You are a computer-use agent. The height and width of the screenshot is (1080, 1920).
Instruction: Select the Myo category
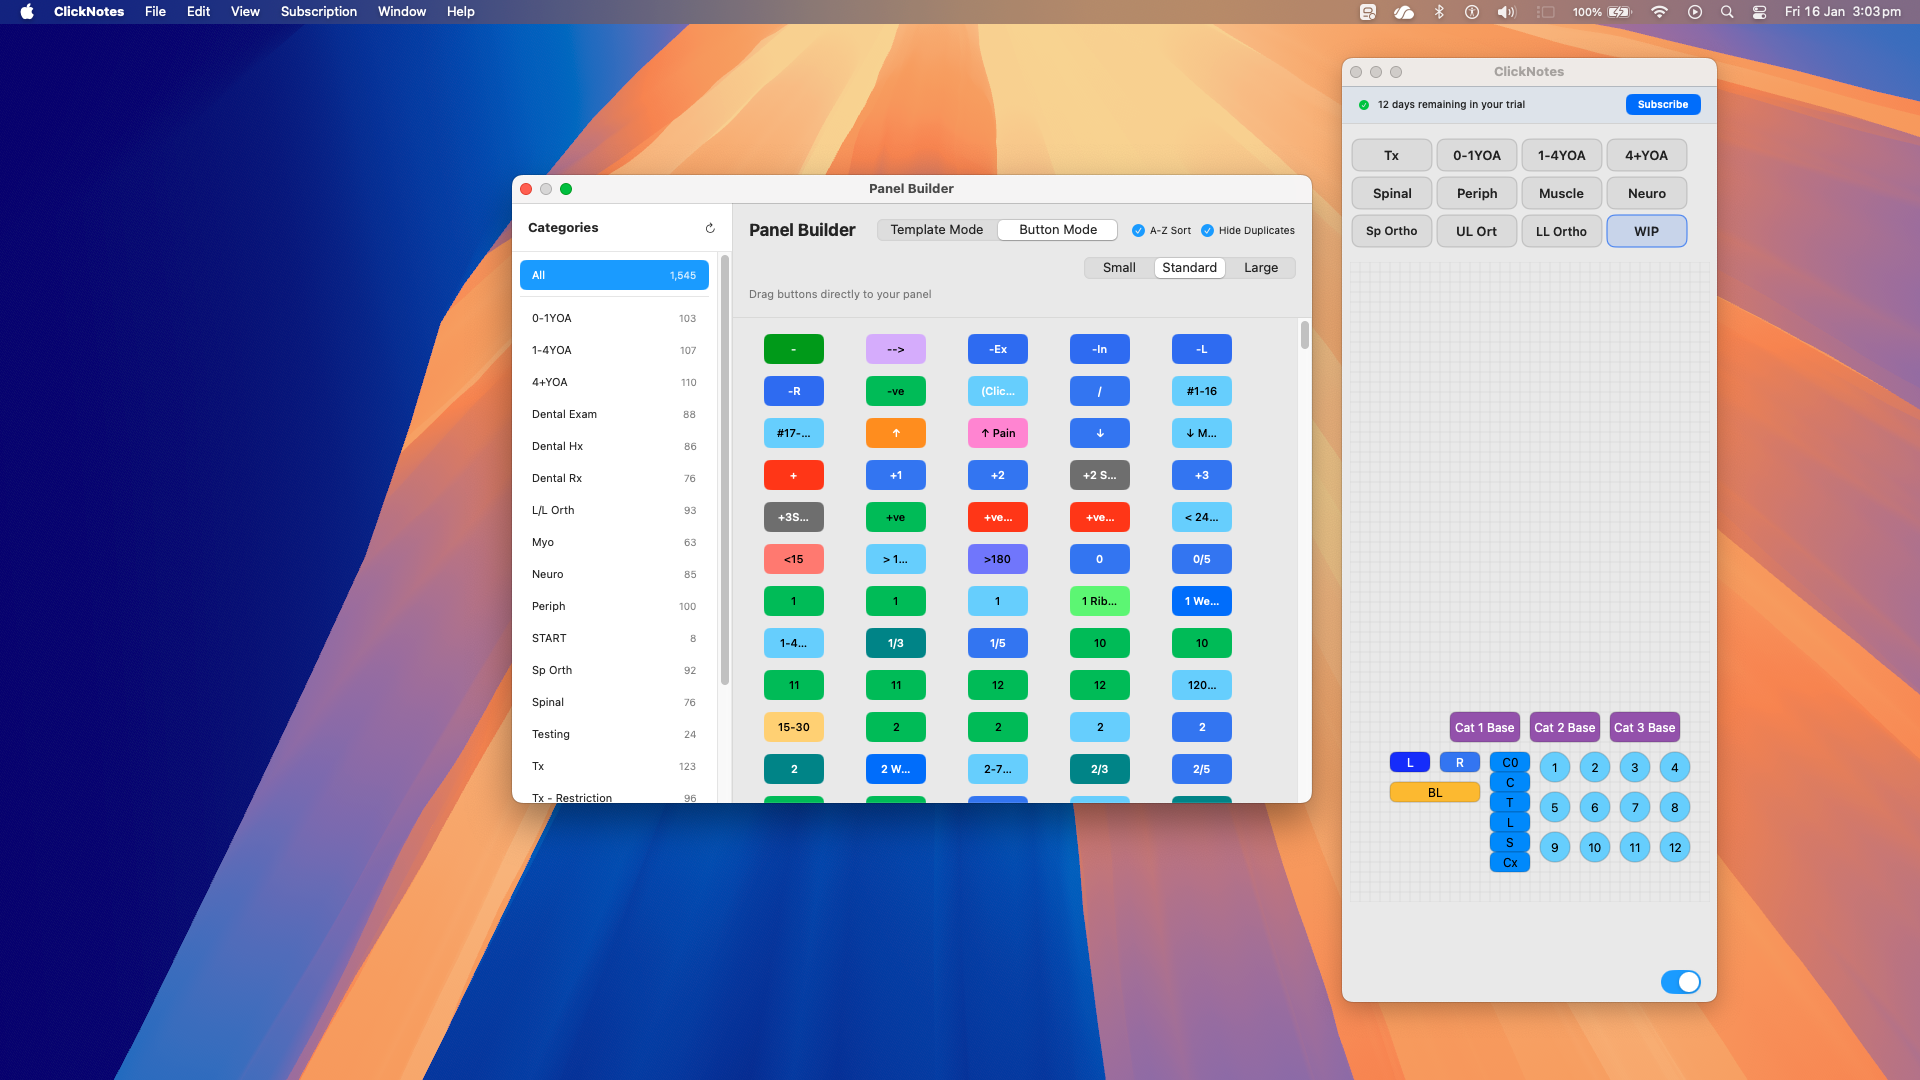614,542
